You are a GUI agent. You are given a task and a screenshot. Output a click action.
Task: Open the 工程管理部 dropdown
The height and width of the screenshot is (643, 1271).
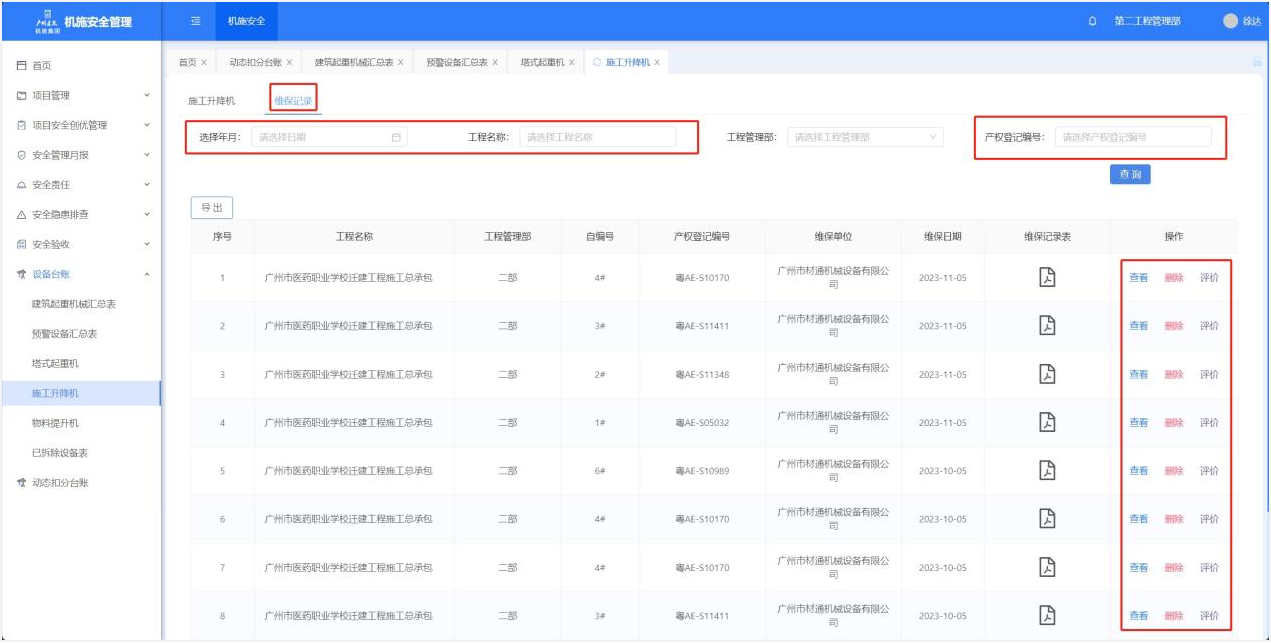tap(864, 137)
